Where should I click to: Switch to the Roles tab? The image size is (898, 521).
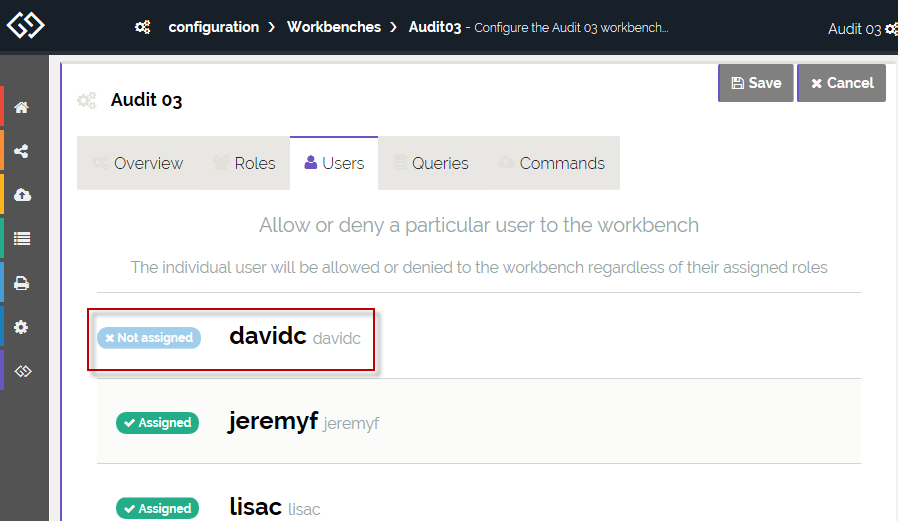[243, 163]
